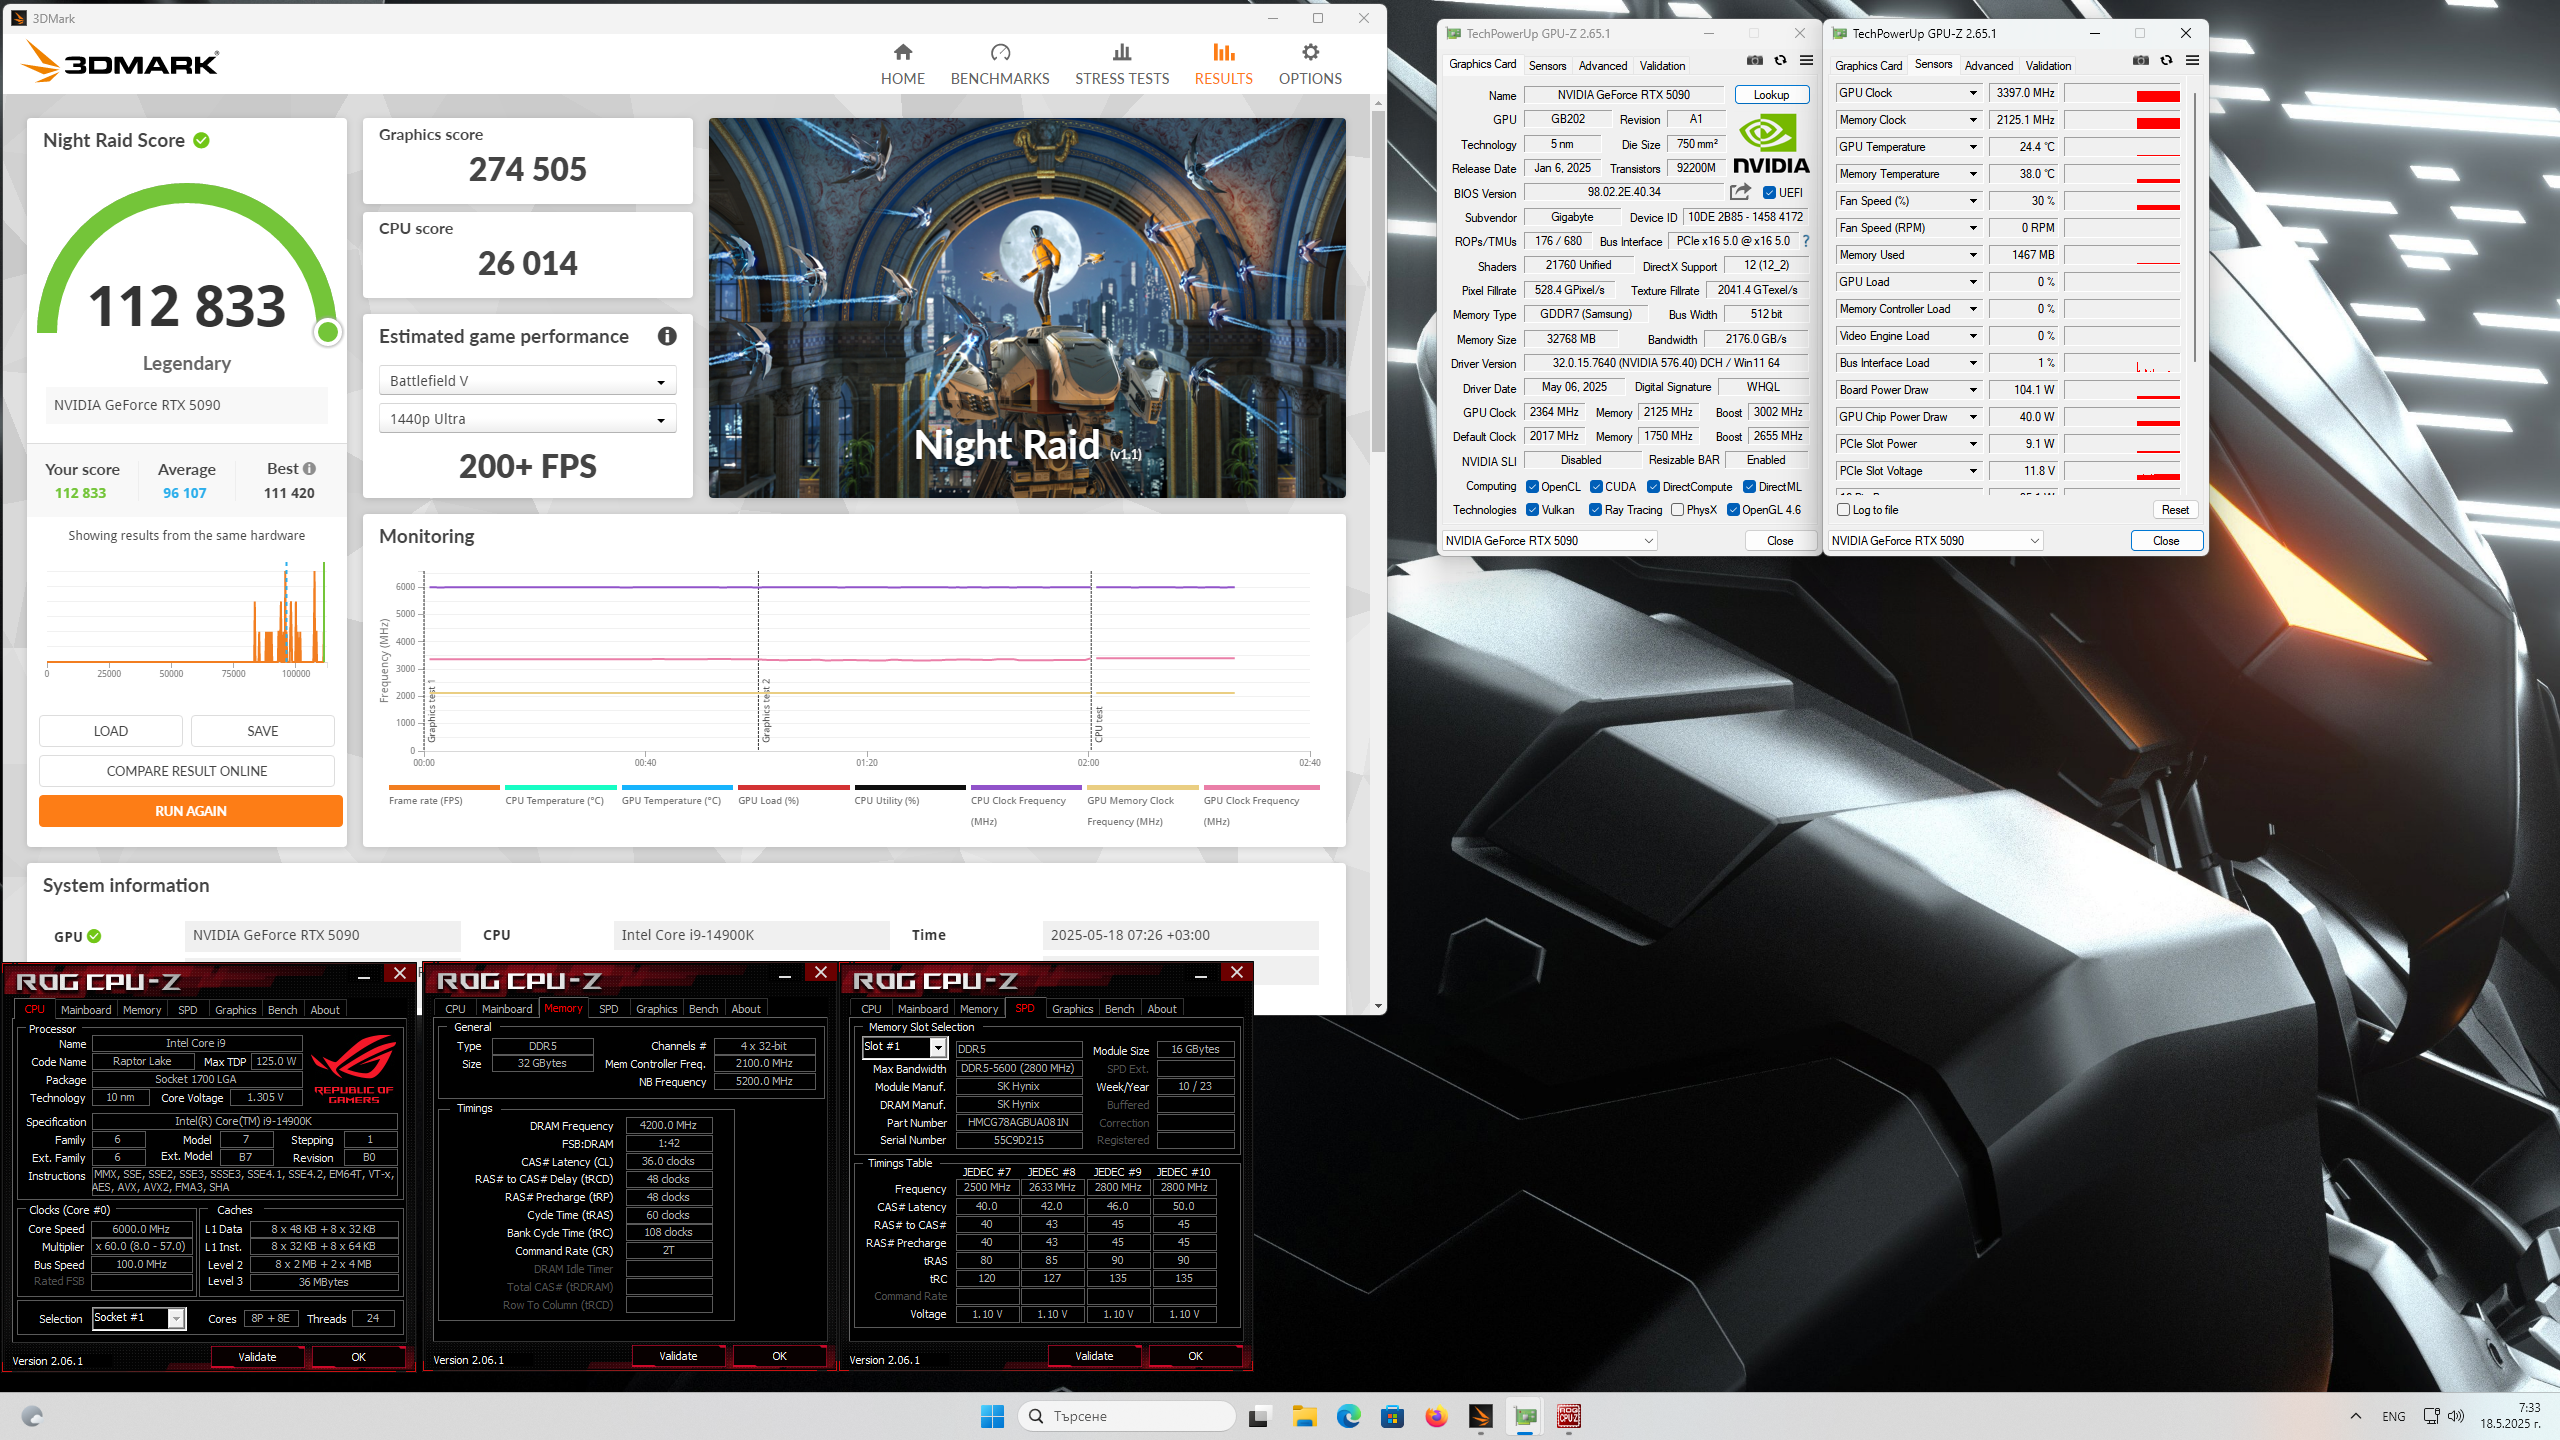
Task: Expand the Memory Clock sensor dropdown
Action: [1973, 120]
